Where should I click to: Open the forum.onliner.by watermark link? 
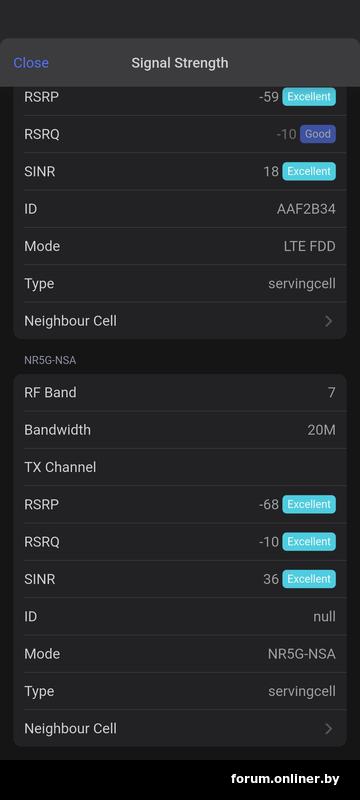tap(285, 779)
